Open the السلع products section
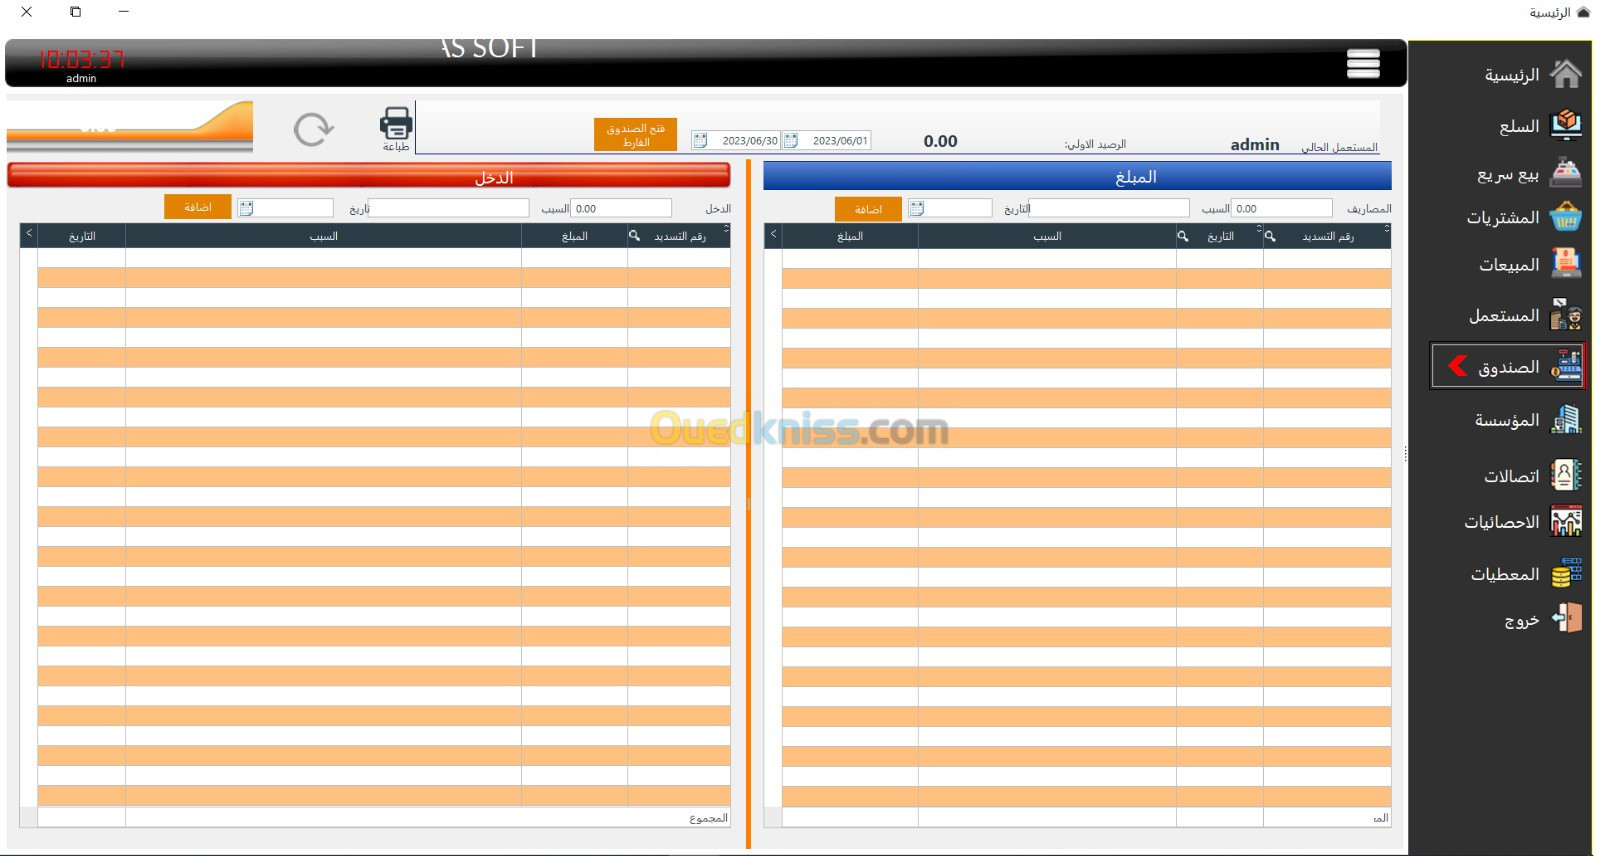Screen dimensions: 1600x856 (1540, 126)
